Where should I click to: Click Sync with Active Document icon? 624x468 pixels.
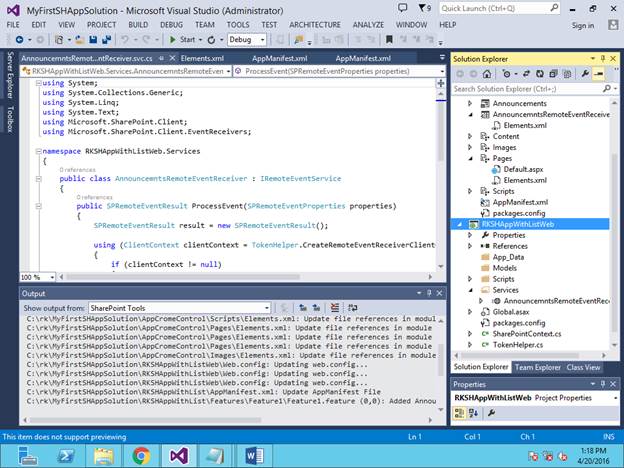click(526, 74)
